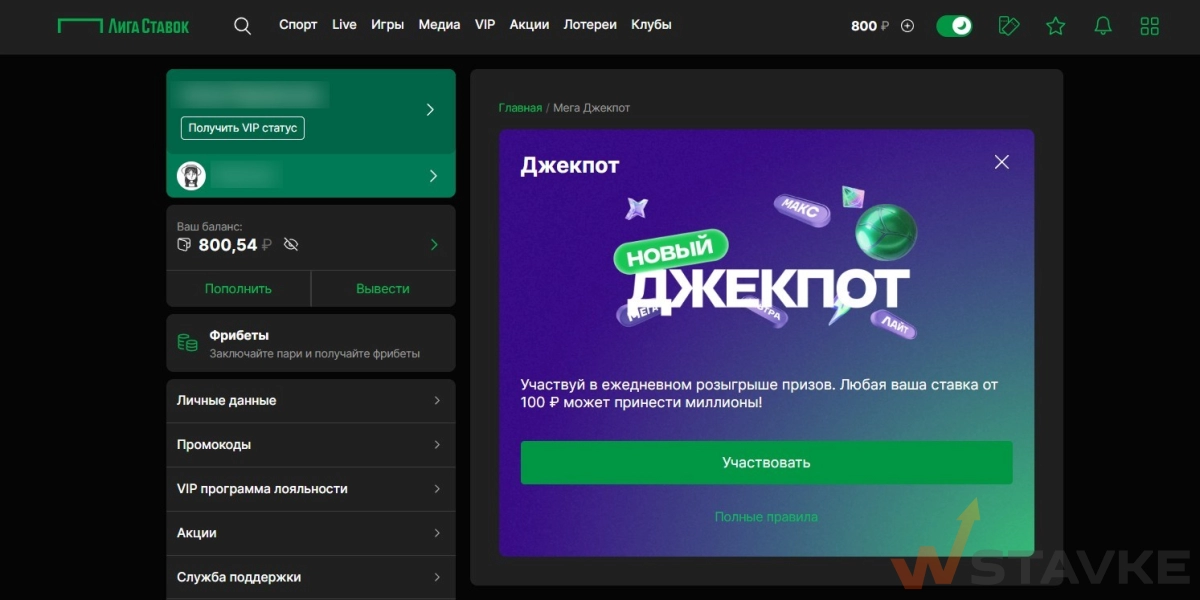Select Клубы in the top menu

pos(651,25)
